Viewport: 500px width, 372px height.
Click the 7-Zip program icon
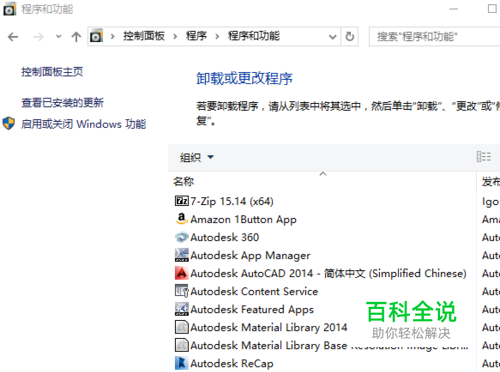pyautogui.click(x=181, y=201)
